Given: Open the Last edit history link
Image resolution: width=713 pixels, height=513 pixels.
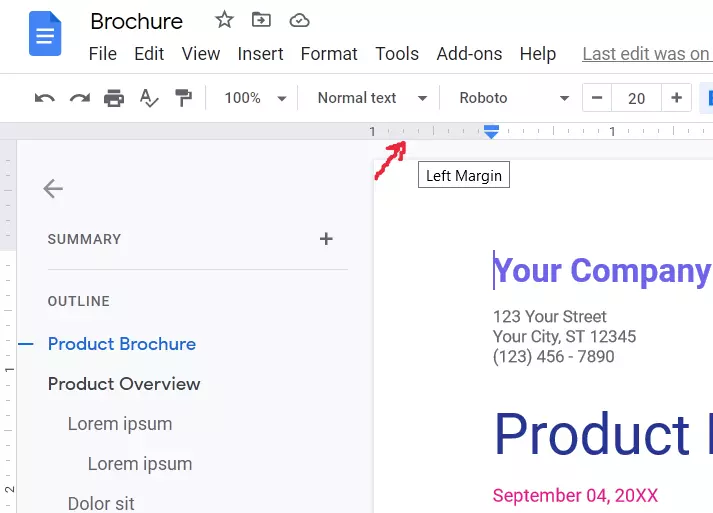Looking at the screenshot, I should click(647, 54).
